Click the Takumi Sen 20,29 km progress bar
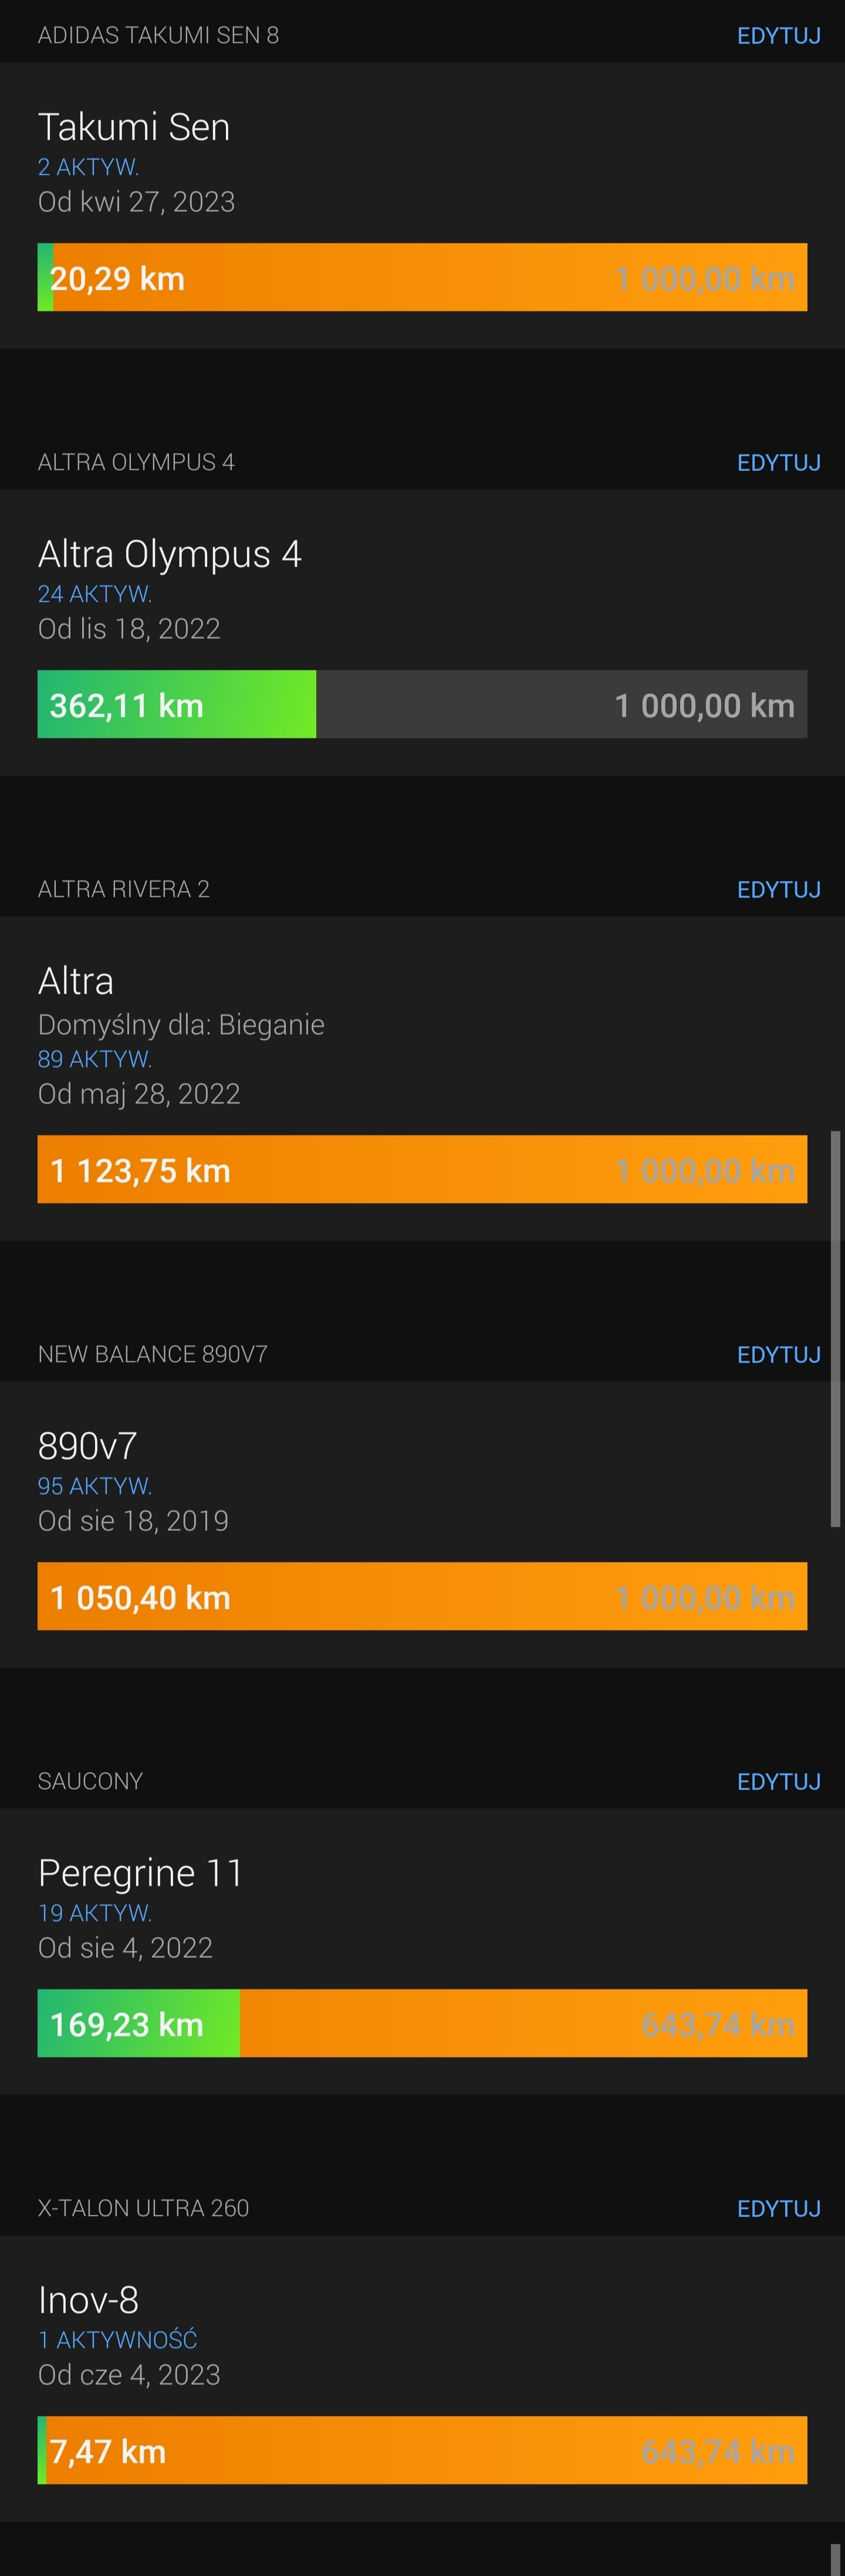 (422, 278)
